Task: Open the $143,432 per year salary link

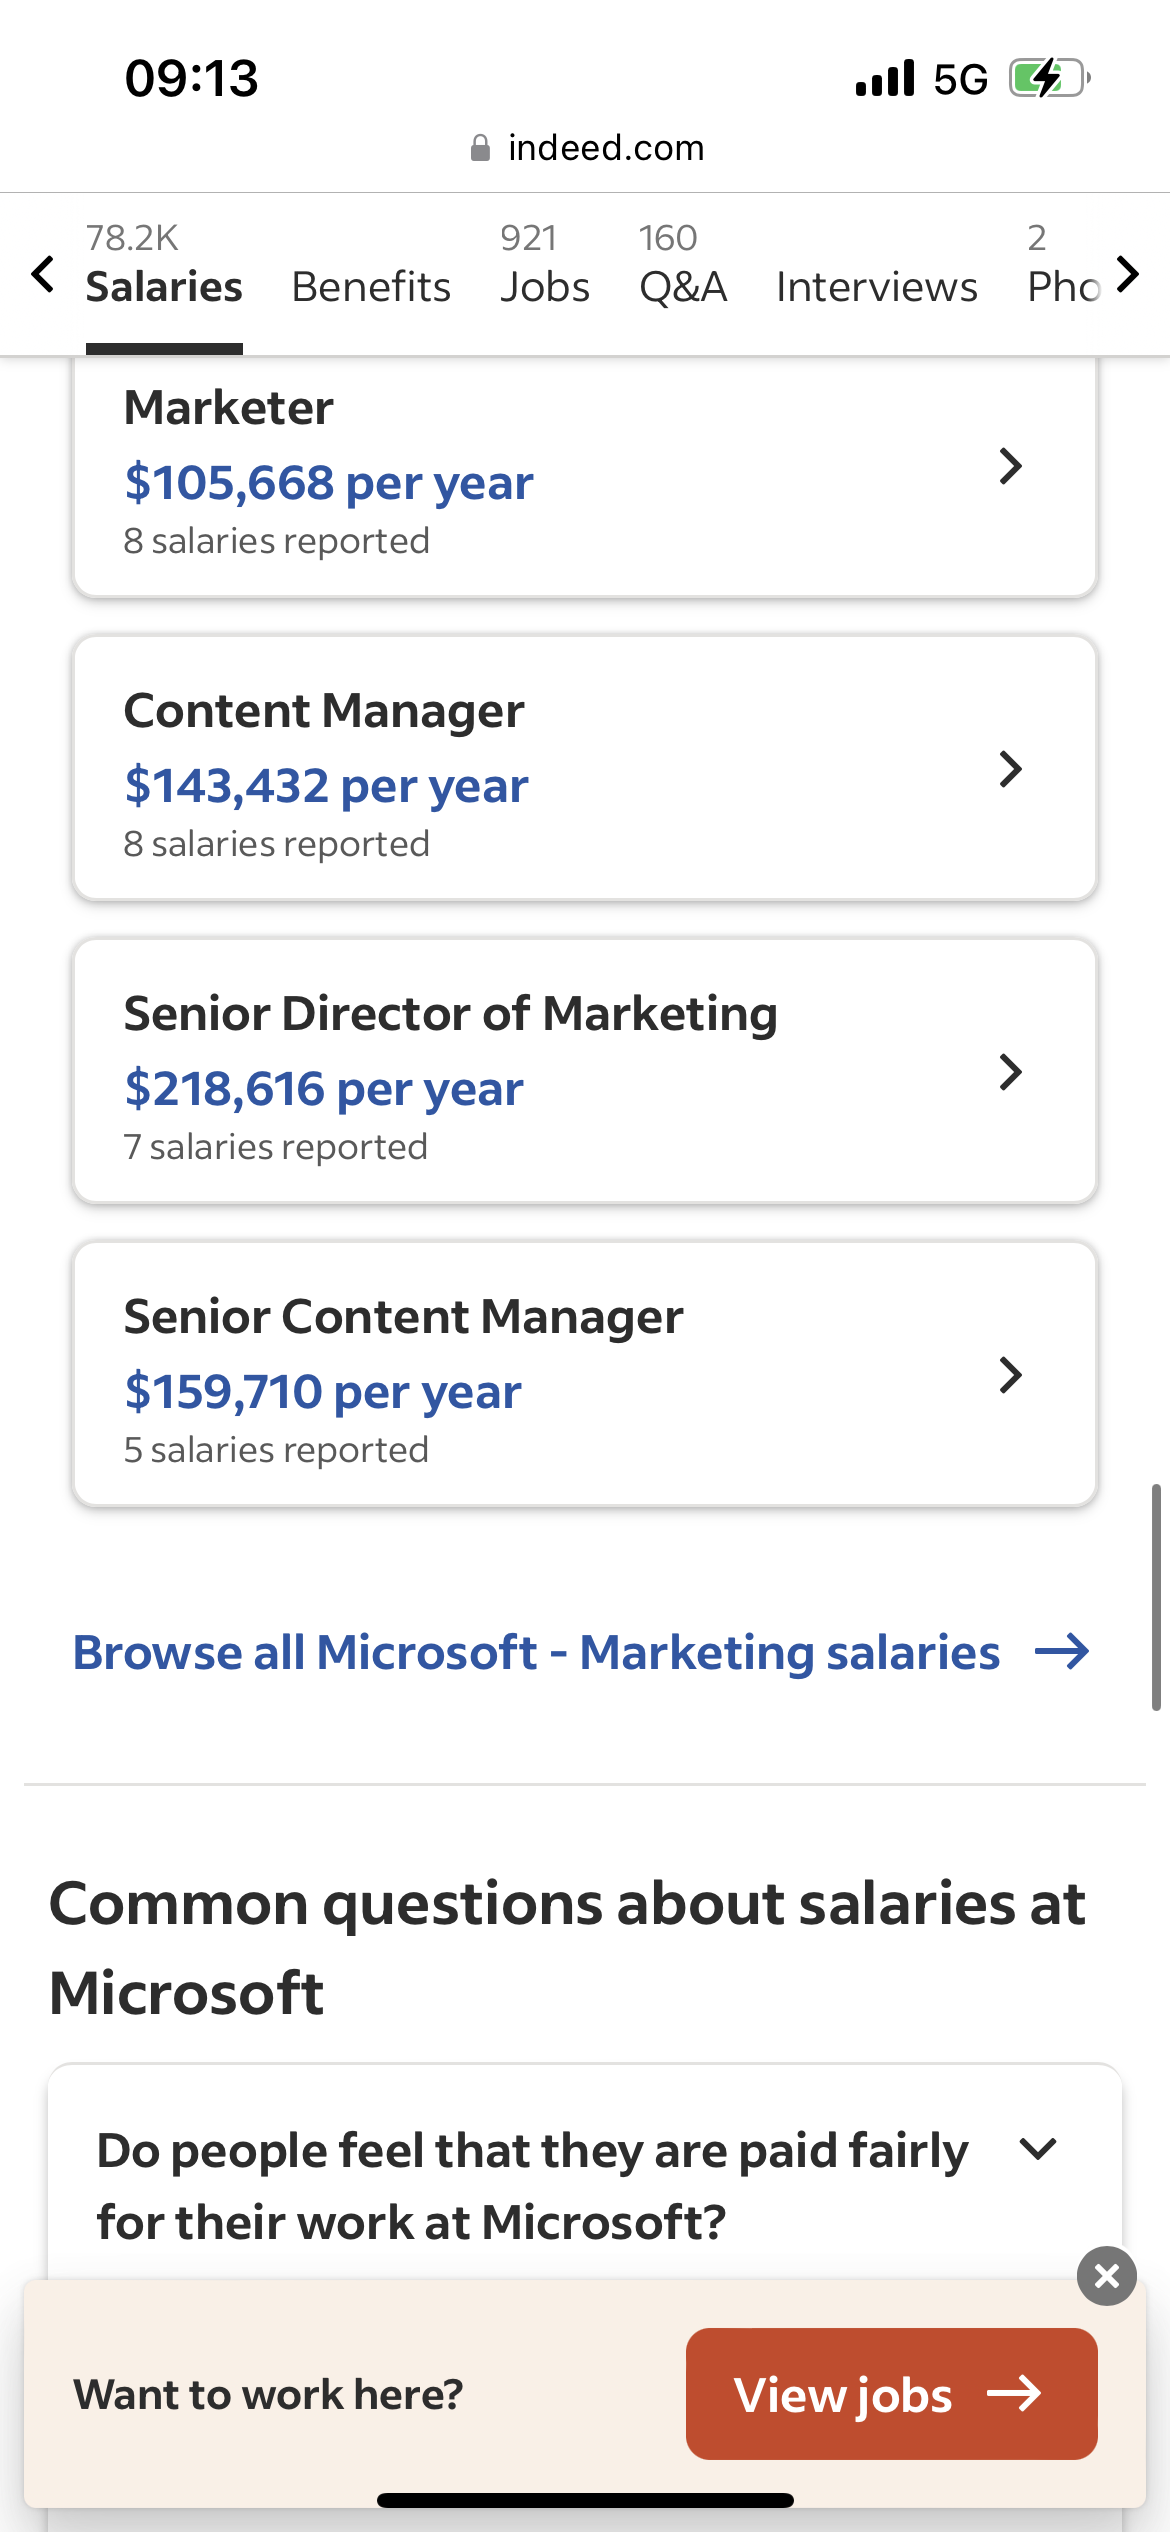Action: tap(326, 785)
